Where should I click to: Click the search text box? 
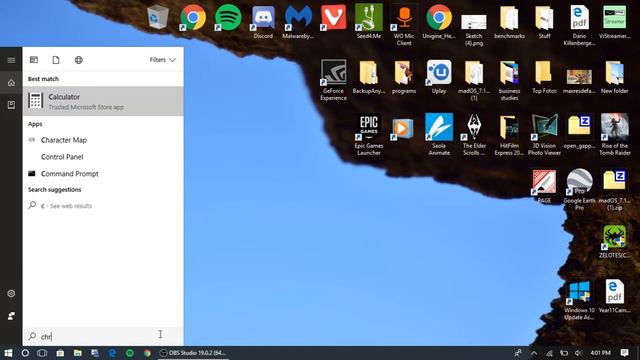(103, 336)
